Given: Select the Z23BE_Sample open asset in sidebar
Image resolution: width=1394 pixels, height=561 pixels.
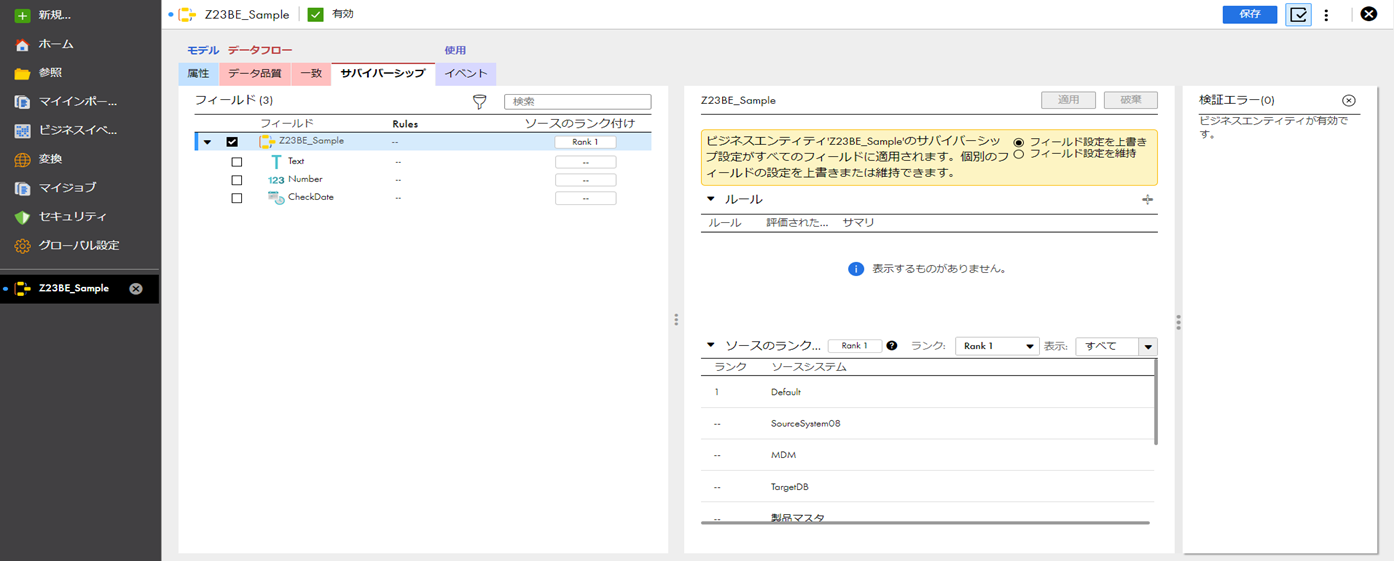Looking at the screenshot, I should (73, 288).
